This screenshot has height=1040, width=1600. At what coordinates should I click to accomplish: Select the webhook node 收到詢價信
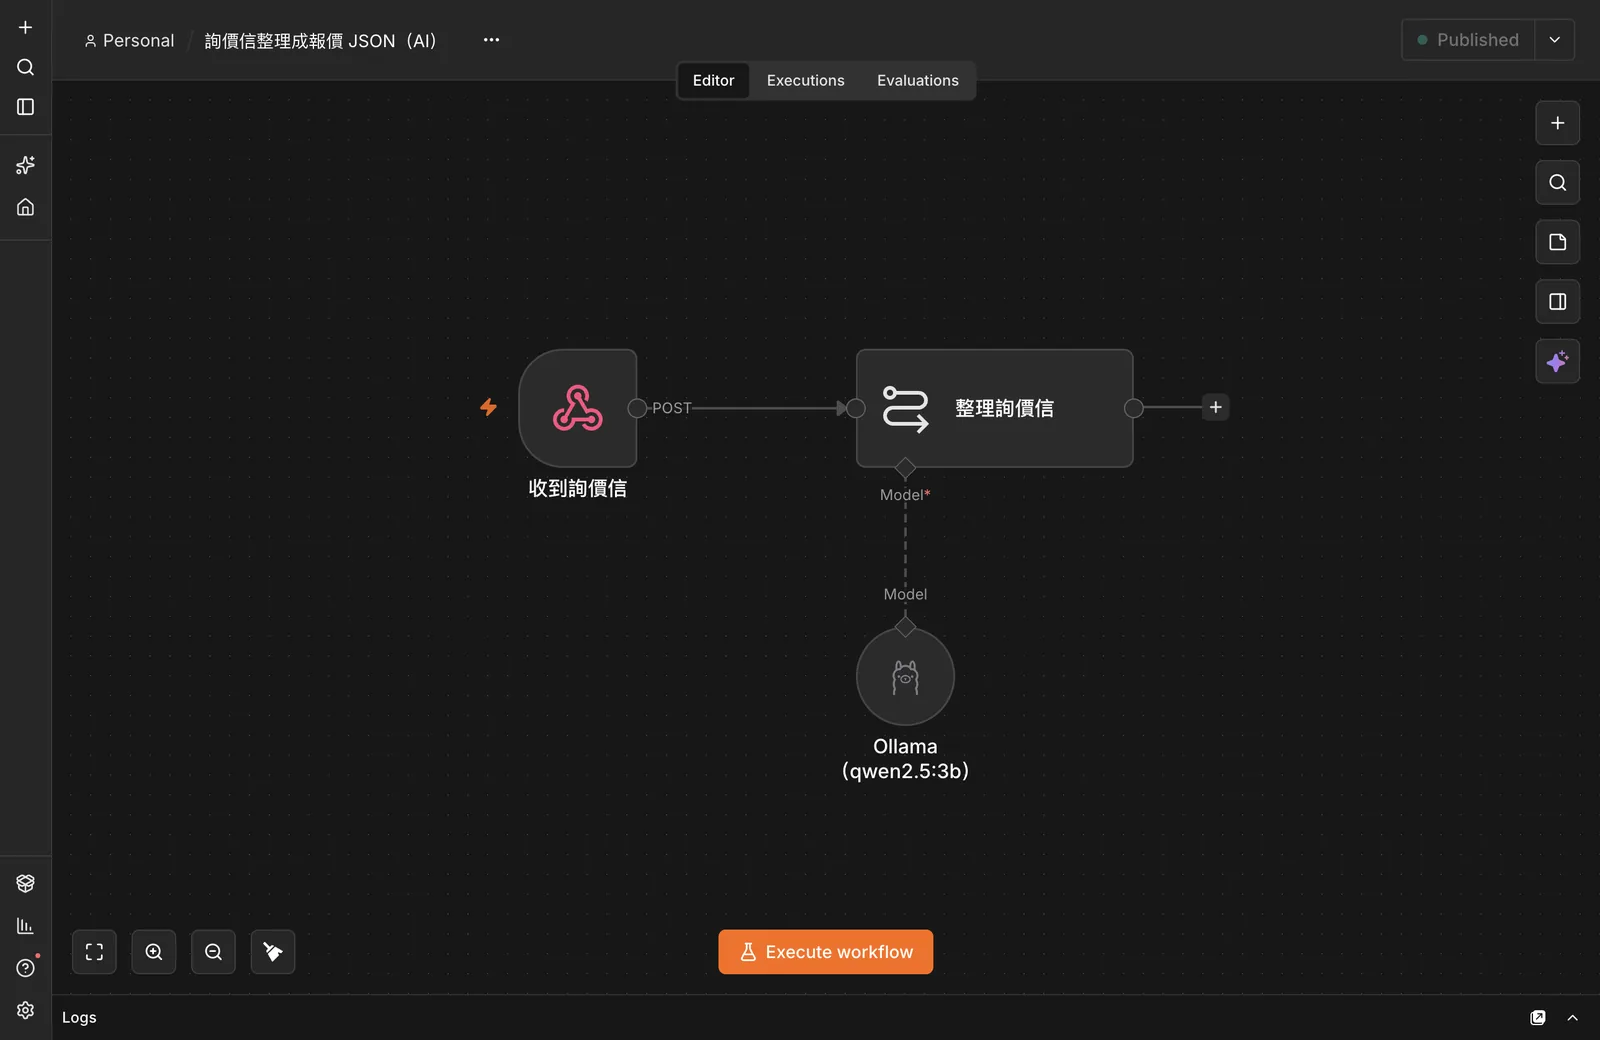coord(578,408)
